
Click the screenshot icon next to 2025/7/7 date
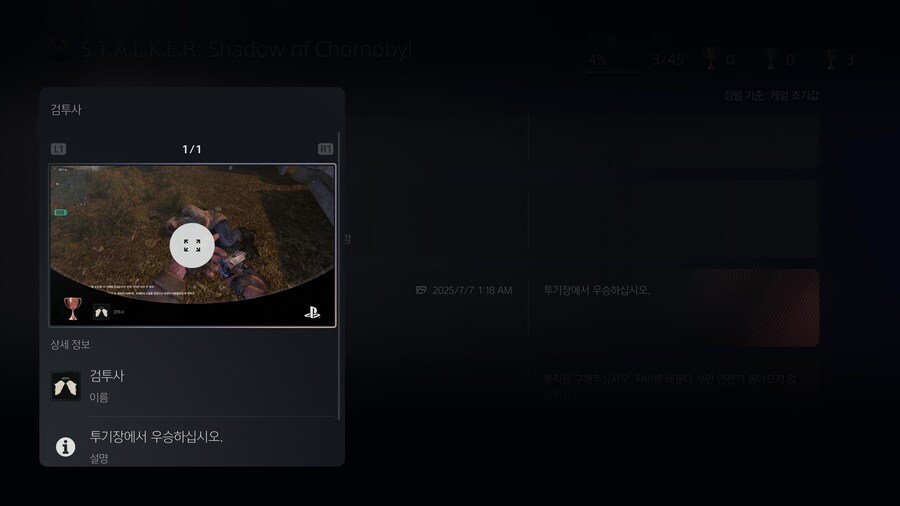click(421, 290)
